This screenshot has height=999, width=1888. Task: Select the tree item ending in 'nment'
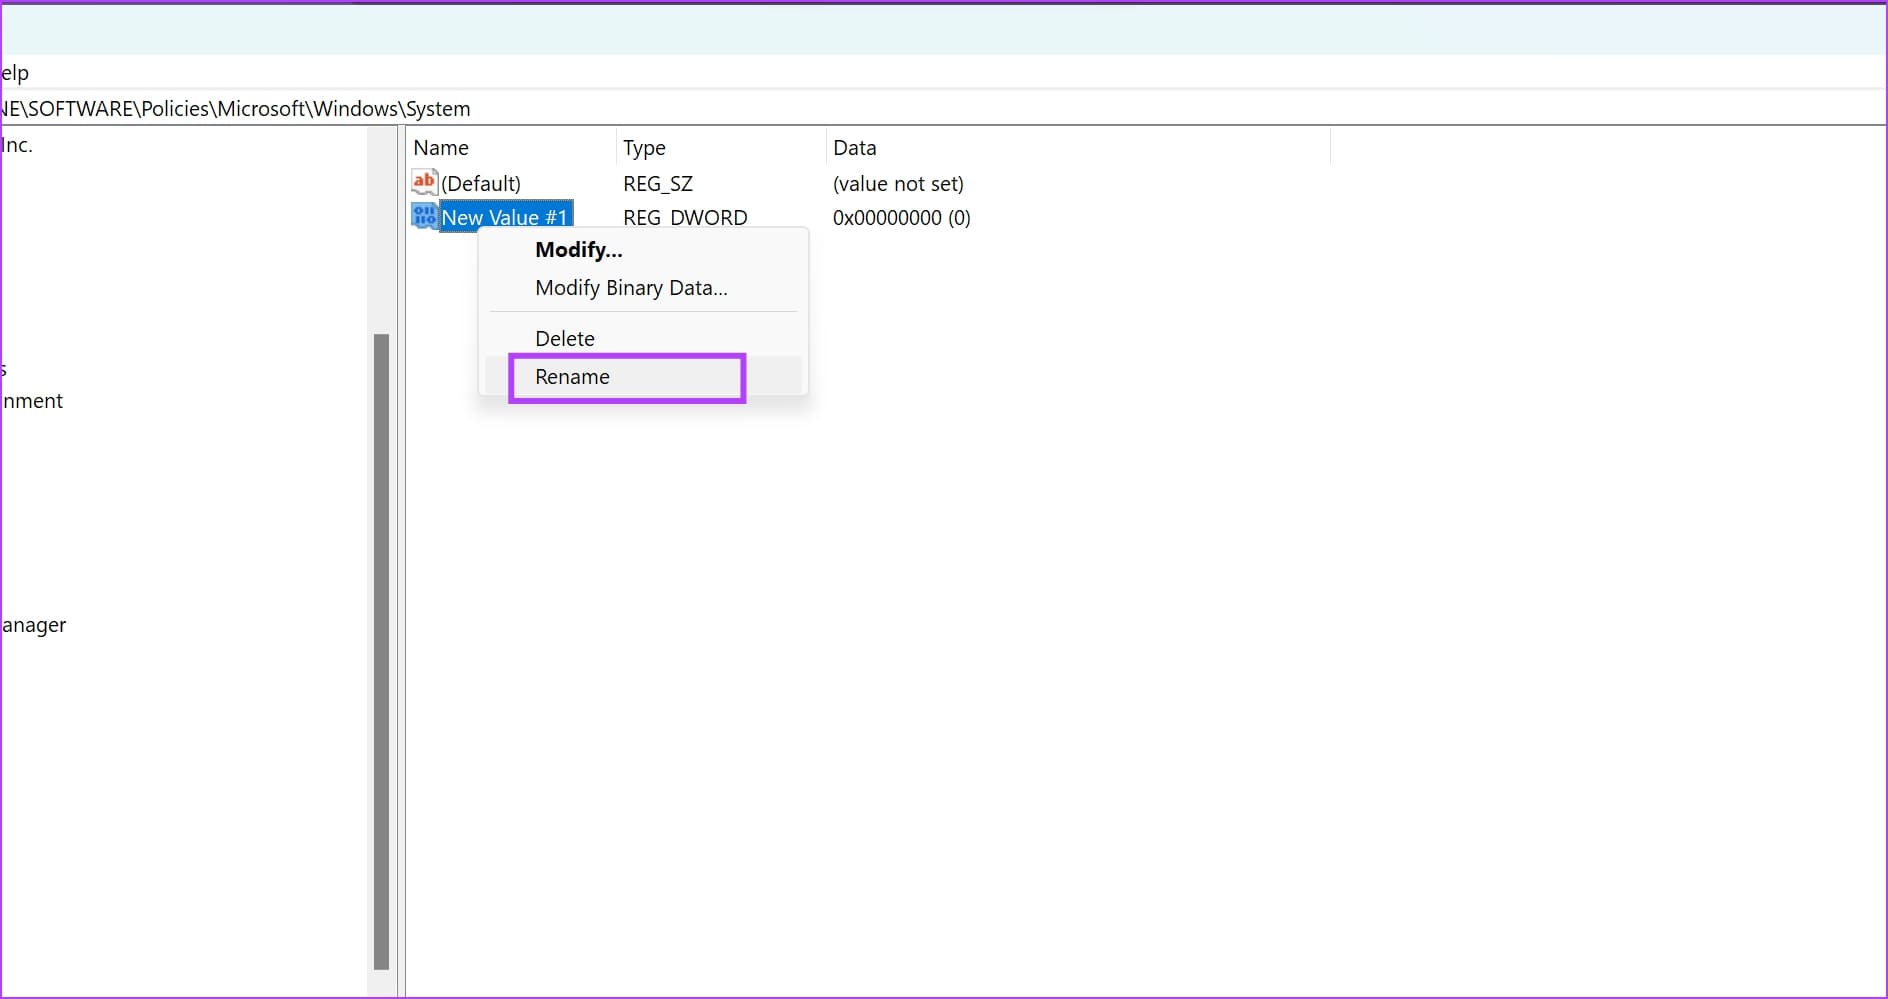32,401
